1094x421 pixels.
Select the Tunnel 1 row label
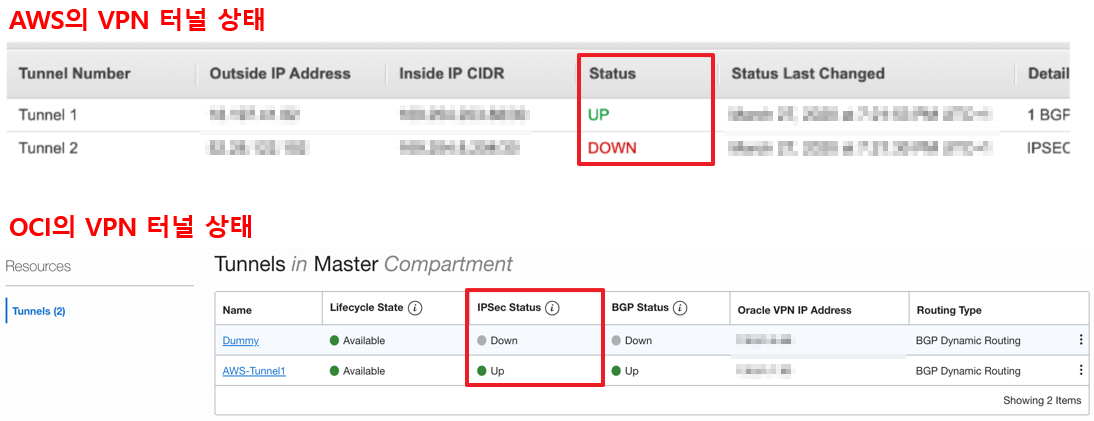47,115
